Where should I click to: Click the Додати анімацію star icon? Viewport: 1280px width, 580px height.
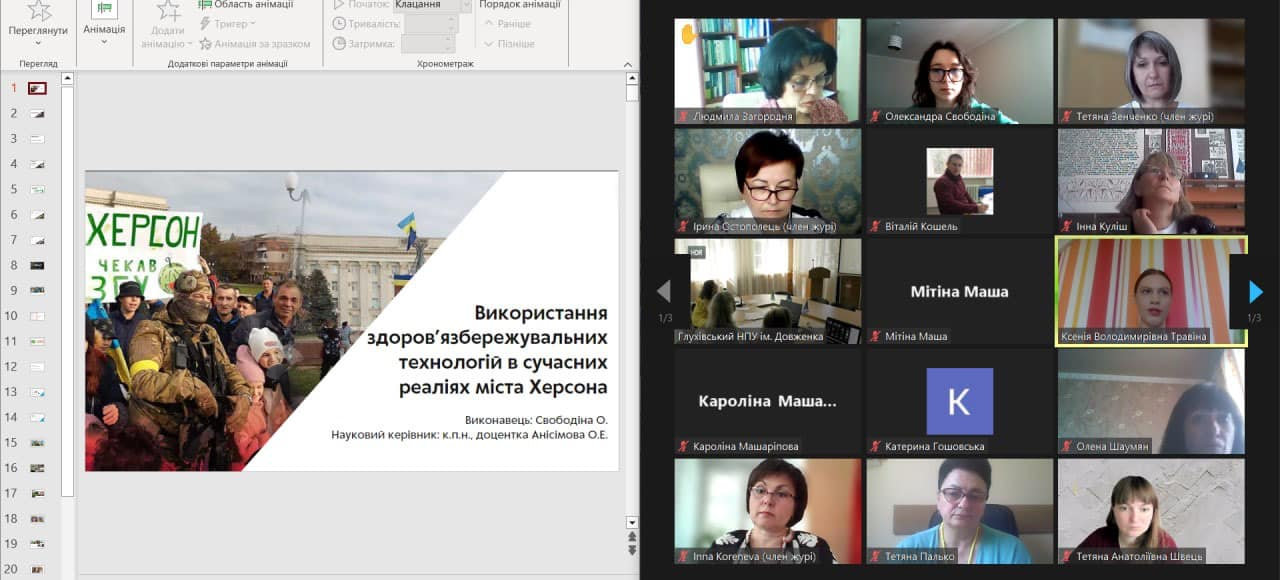(168, 10)
